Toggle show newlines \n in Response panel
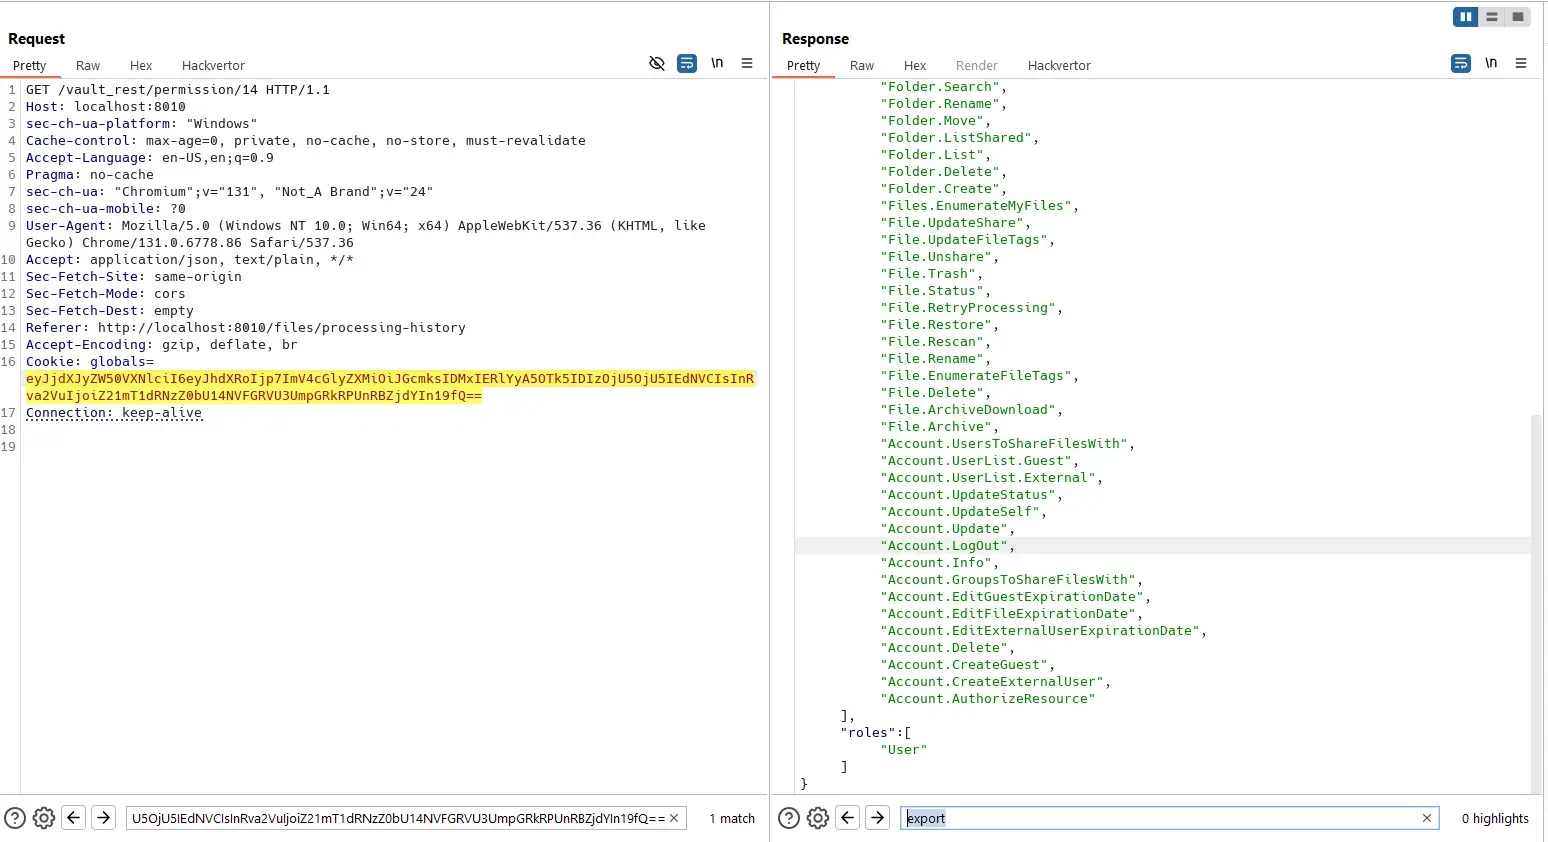1548x842 pixels. coord(1491,63)
